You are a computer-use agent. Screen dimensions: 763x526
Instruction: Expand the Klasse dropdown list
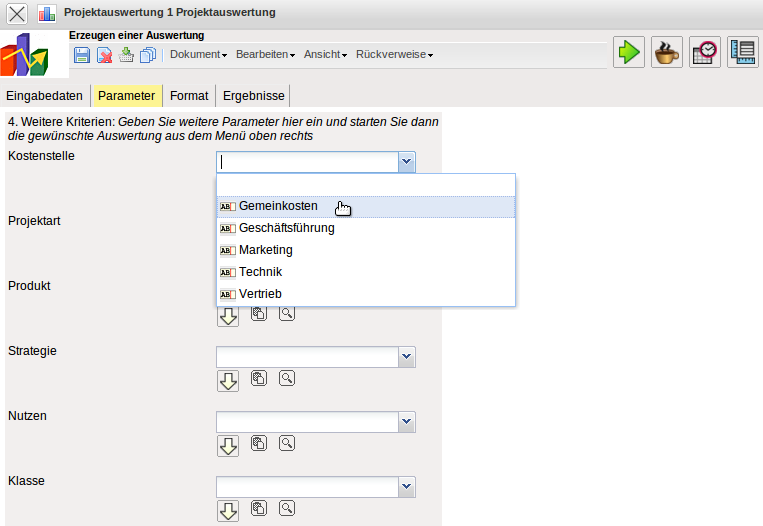tap(406, 487)
